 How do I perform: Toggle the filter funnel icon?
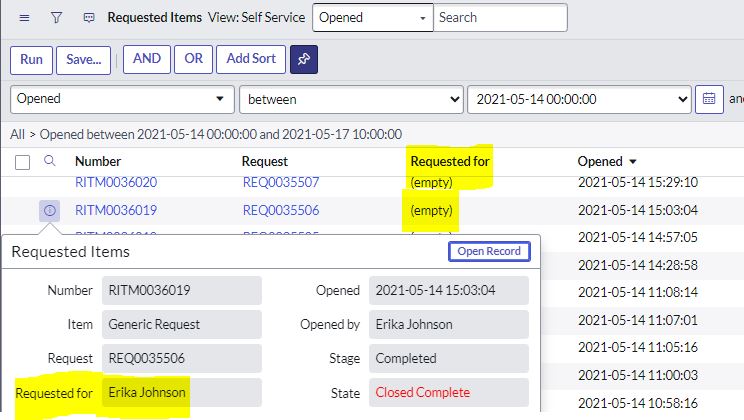[56, 18]
